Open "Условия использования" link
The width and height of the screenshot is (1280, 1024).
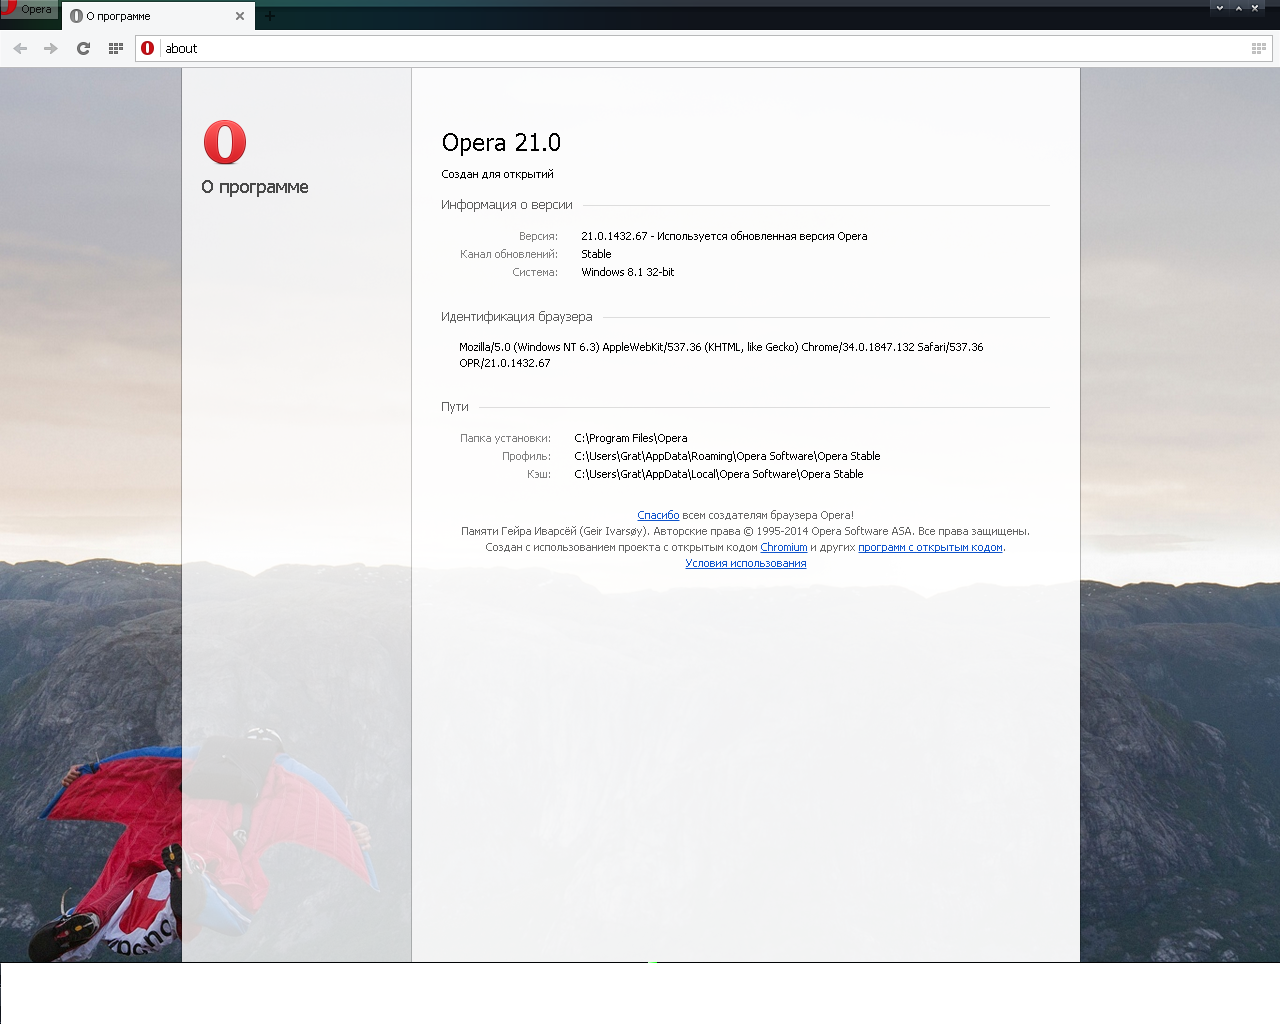746,563
